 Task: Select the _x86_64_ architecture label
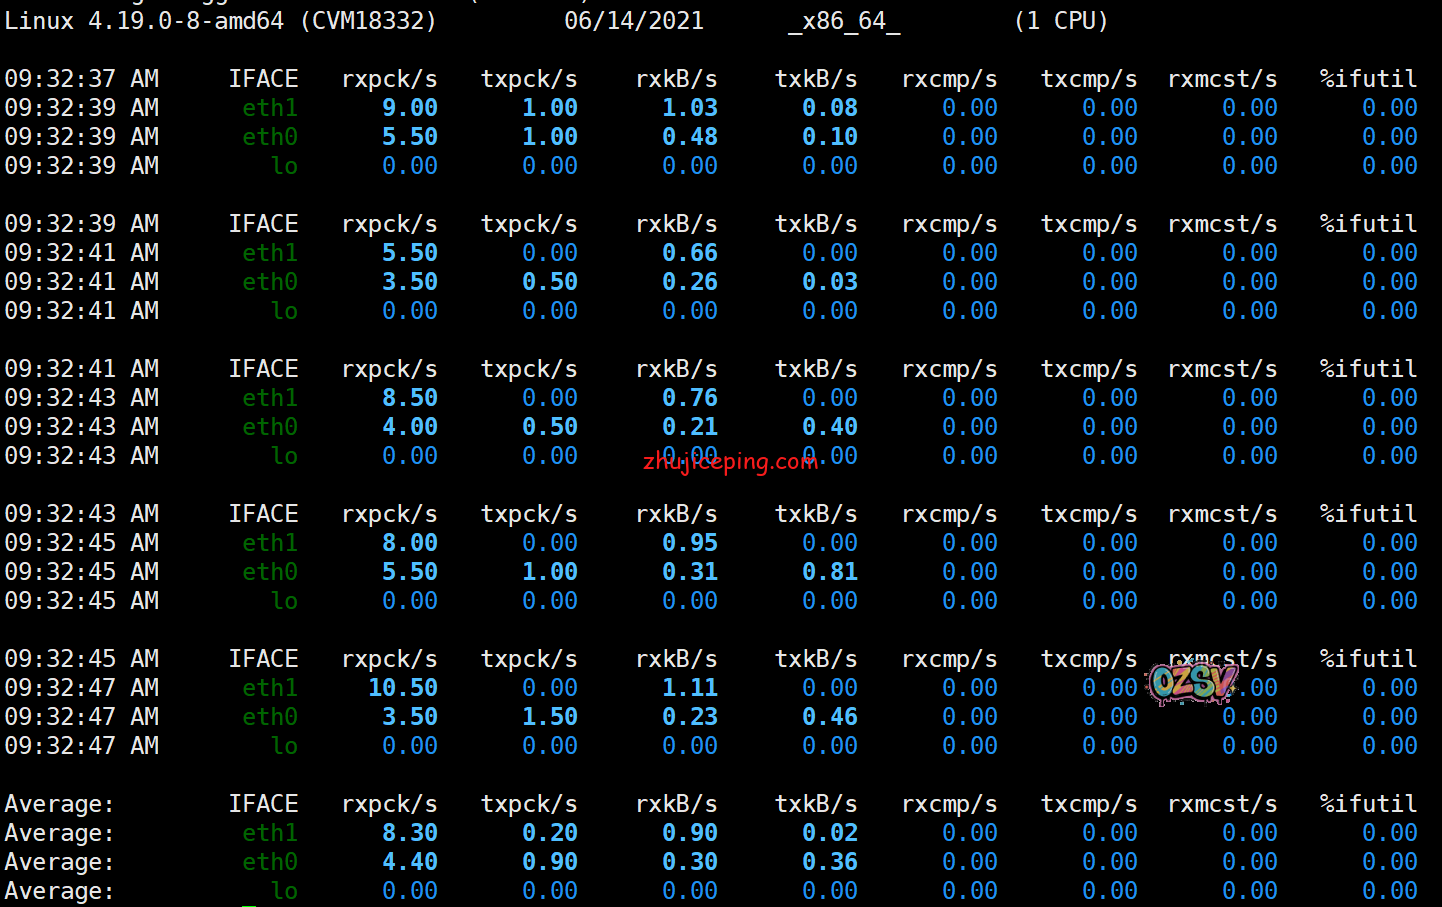point(844,21)
